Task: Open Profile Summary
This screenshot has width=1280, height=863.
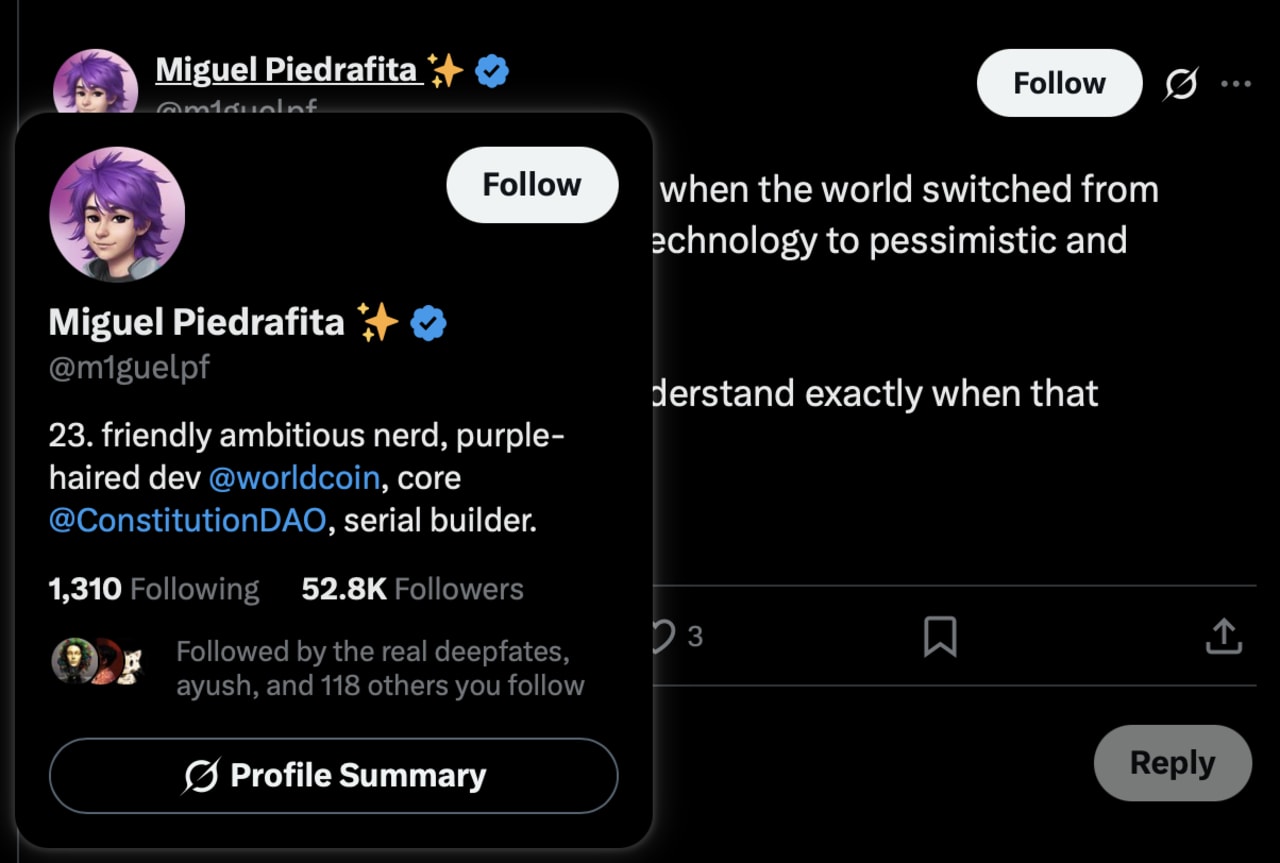Action: pyautogui.click(x=334, y=775)
